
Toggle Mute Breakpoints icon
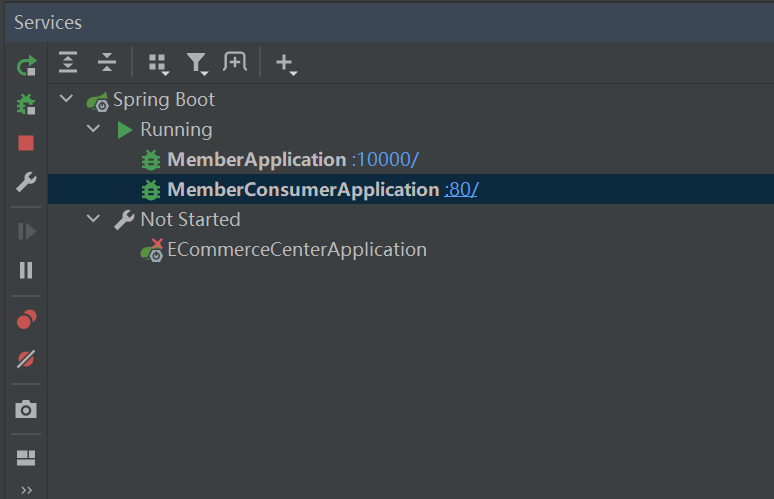point(27,359)
